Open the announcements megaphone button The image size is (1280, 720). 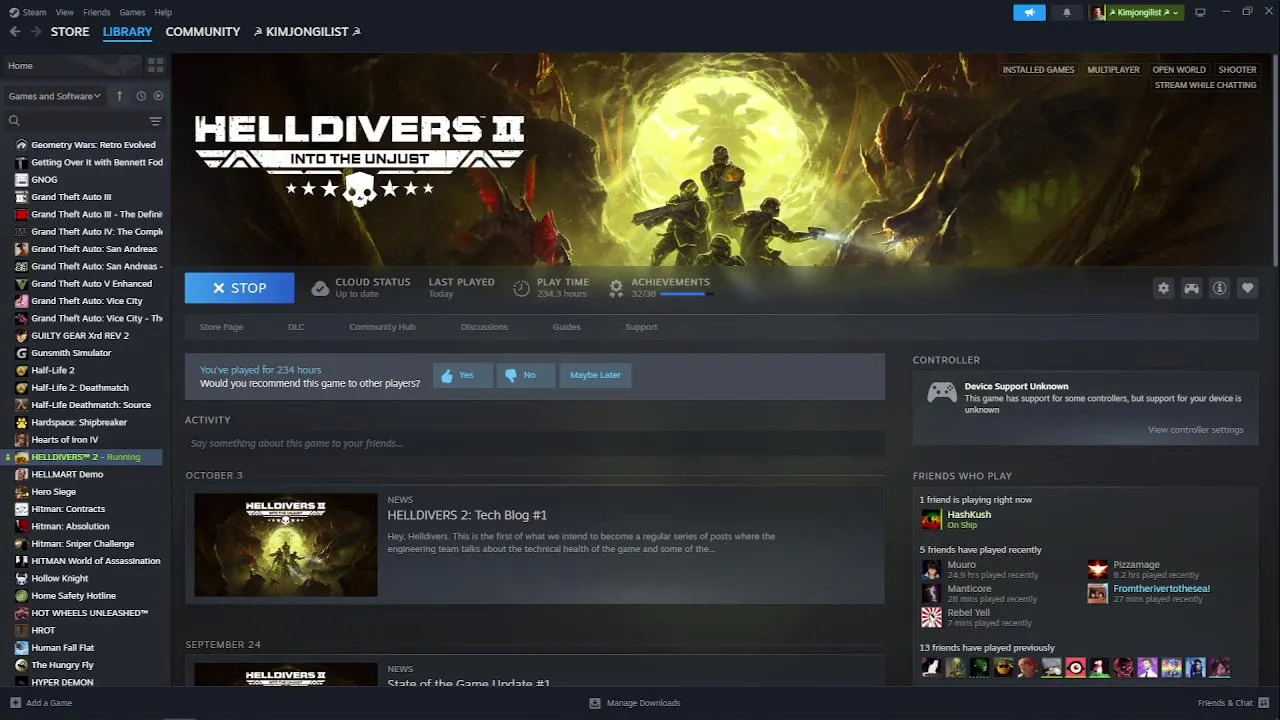pyautogui.click(x=1029, y=12)
